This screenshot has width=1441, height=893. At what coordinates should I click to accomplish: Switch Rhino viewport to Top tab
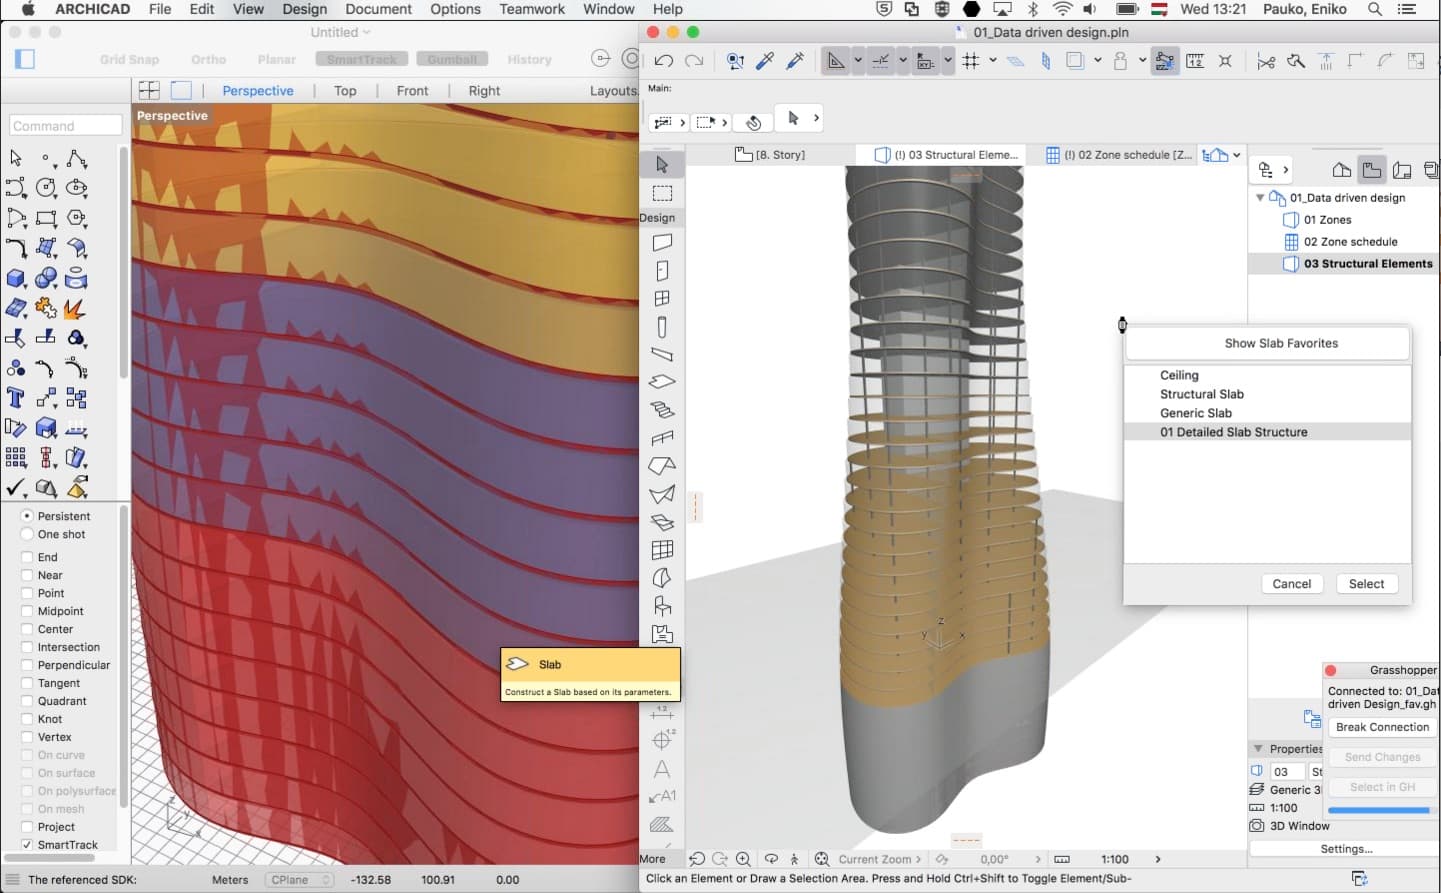click(345, 91)
